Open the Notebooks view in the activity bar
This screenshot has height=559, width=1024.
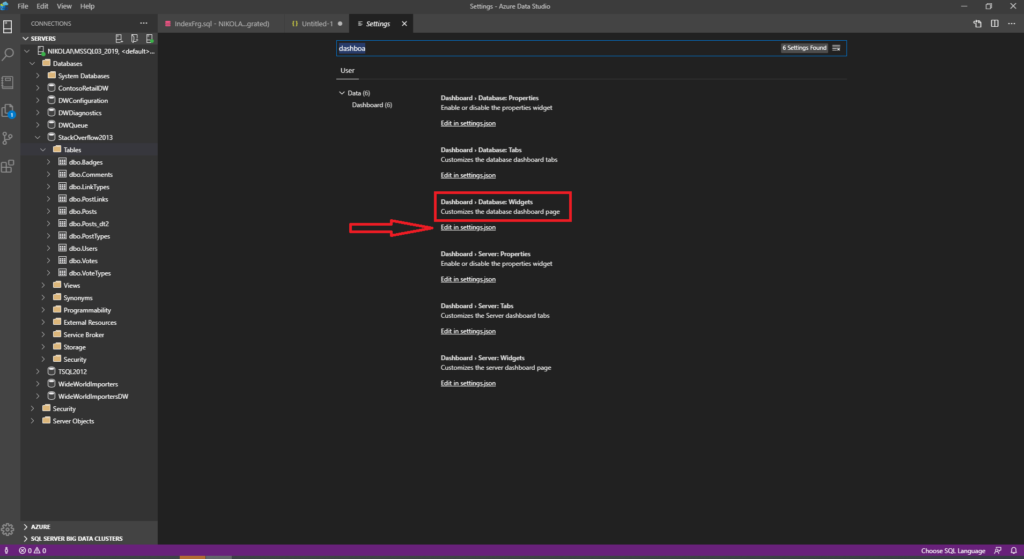point(8,83)
